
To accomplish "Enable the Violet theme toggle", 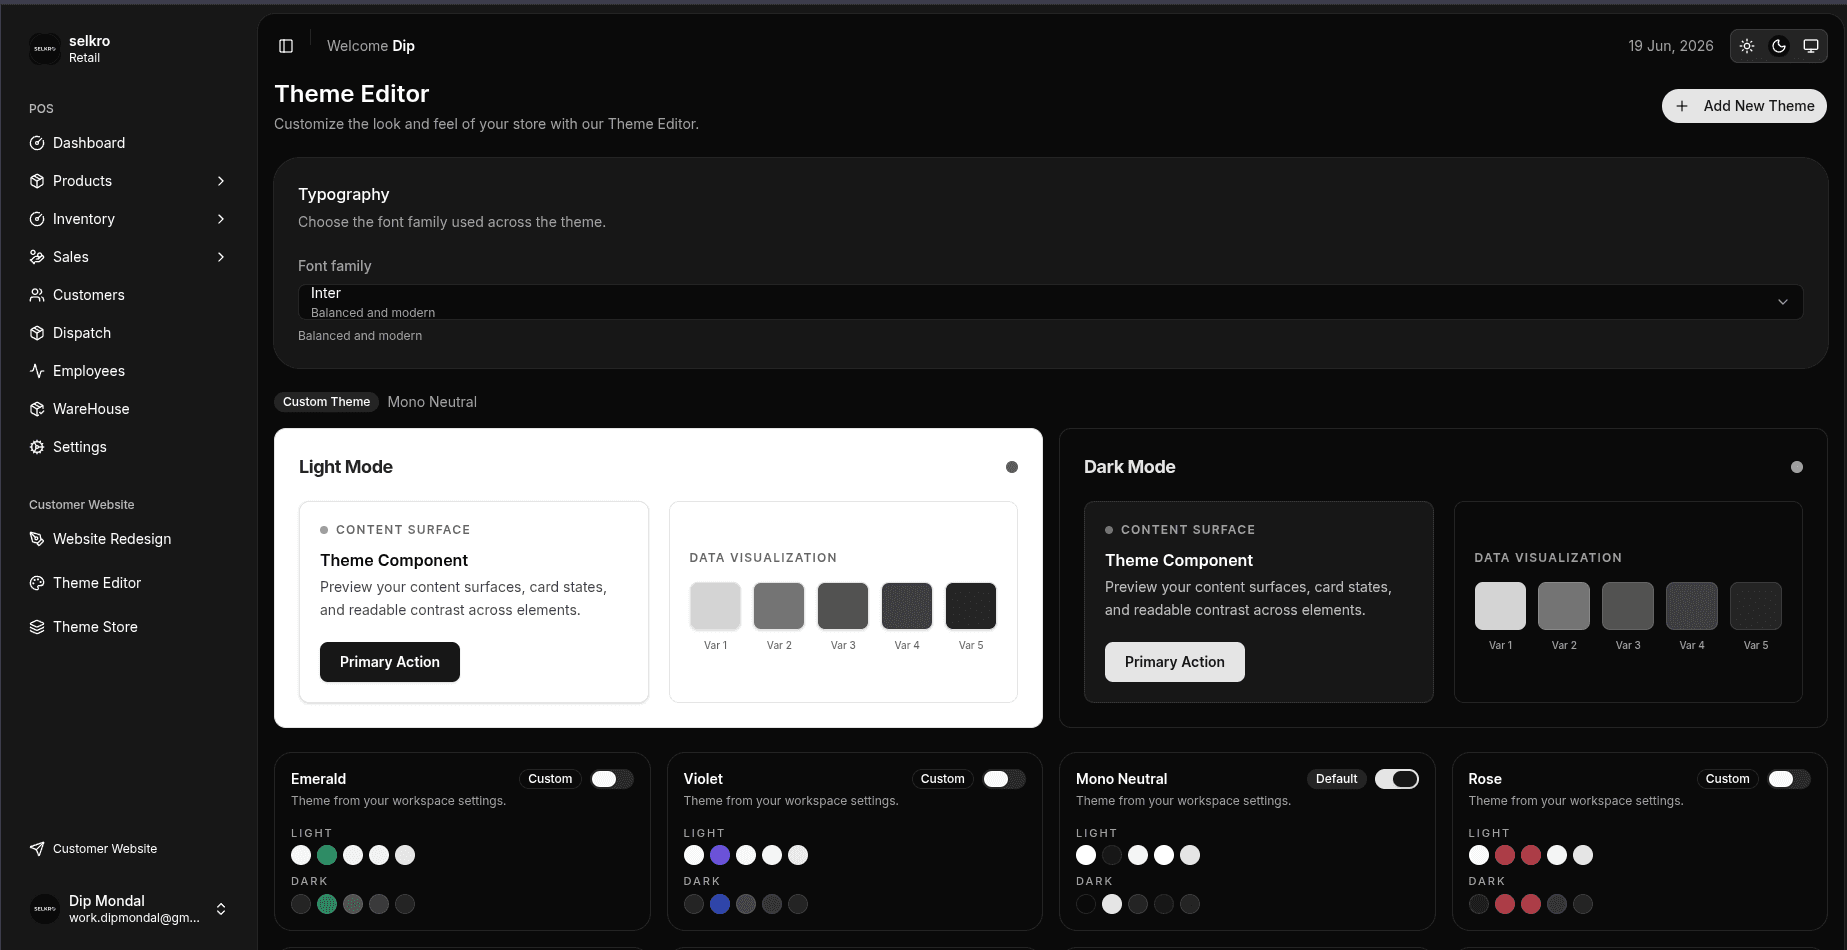I will [x=1004, y=779].
